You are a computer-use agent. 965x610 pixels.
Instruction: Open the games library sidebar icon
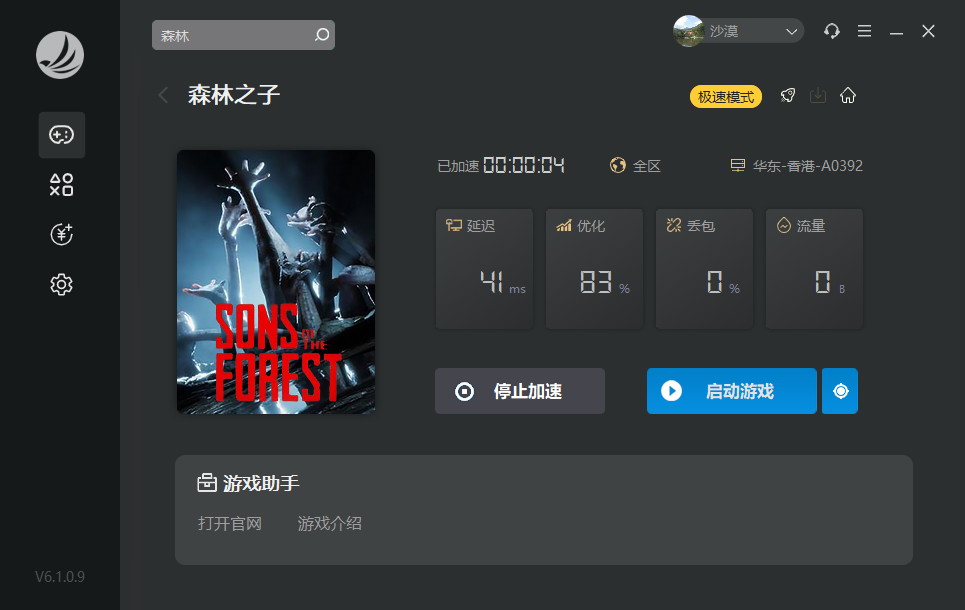click(x=62, y=135)
